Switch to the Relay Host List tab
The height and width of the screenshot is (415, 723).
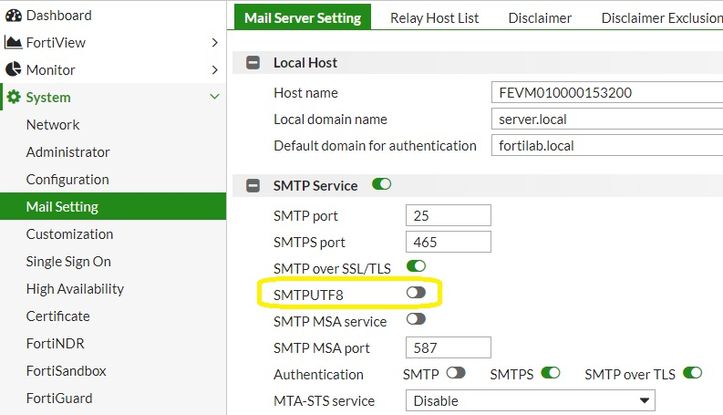tap(434, 18)
